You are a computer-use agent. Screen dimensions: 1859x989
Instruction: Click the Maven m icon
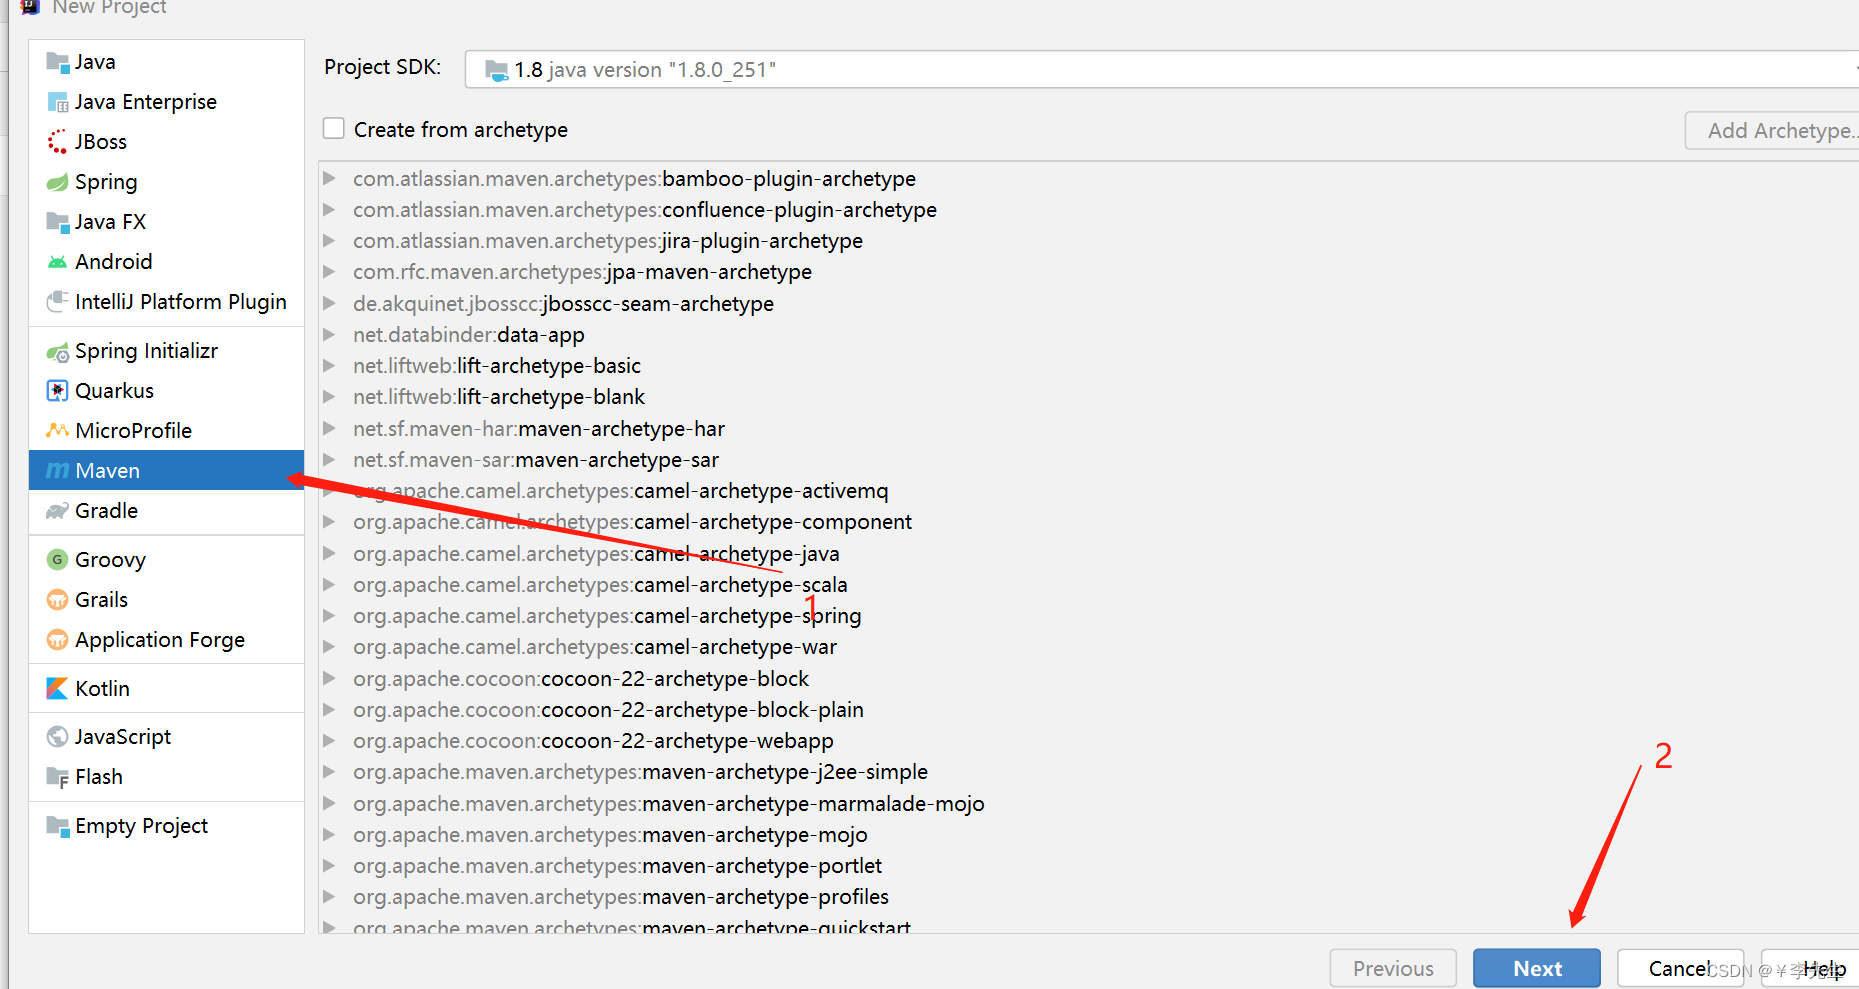point(58,471)
